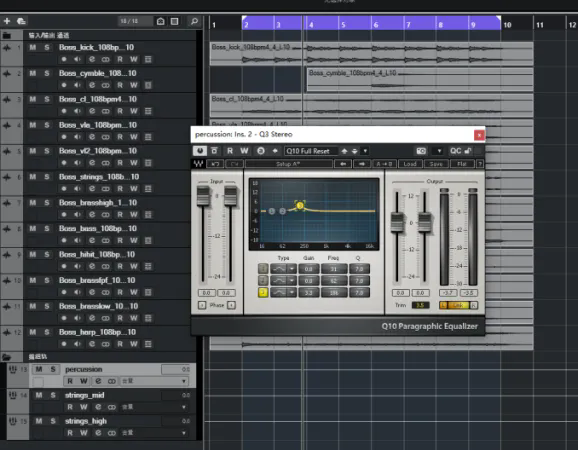Click the Flat button to reset EQ
The width and height of the screenshot is (578, 450).
pyautogui.click(x=462, y=164)
